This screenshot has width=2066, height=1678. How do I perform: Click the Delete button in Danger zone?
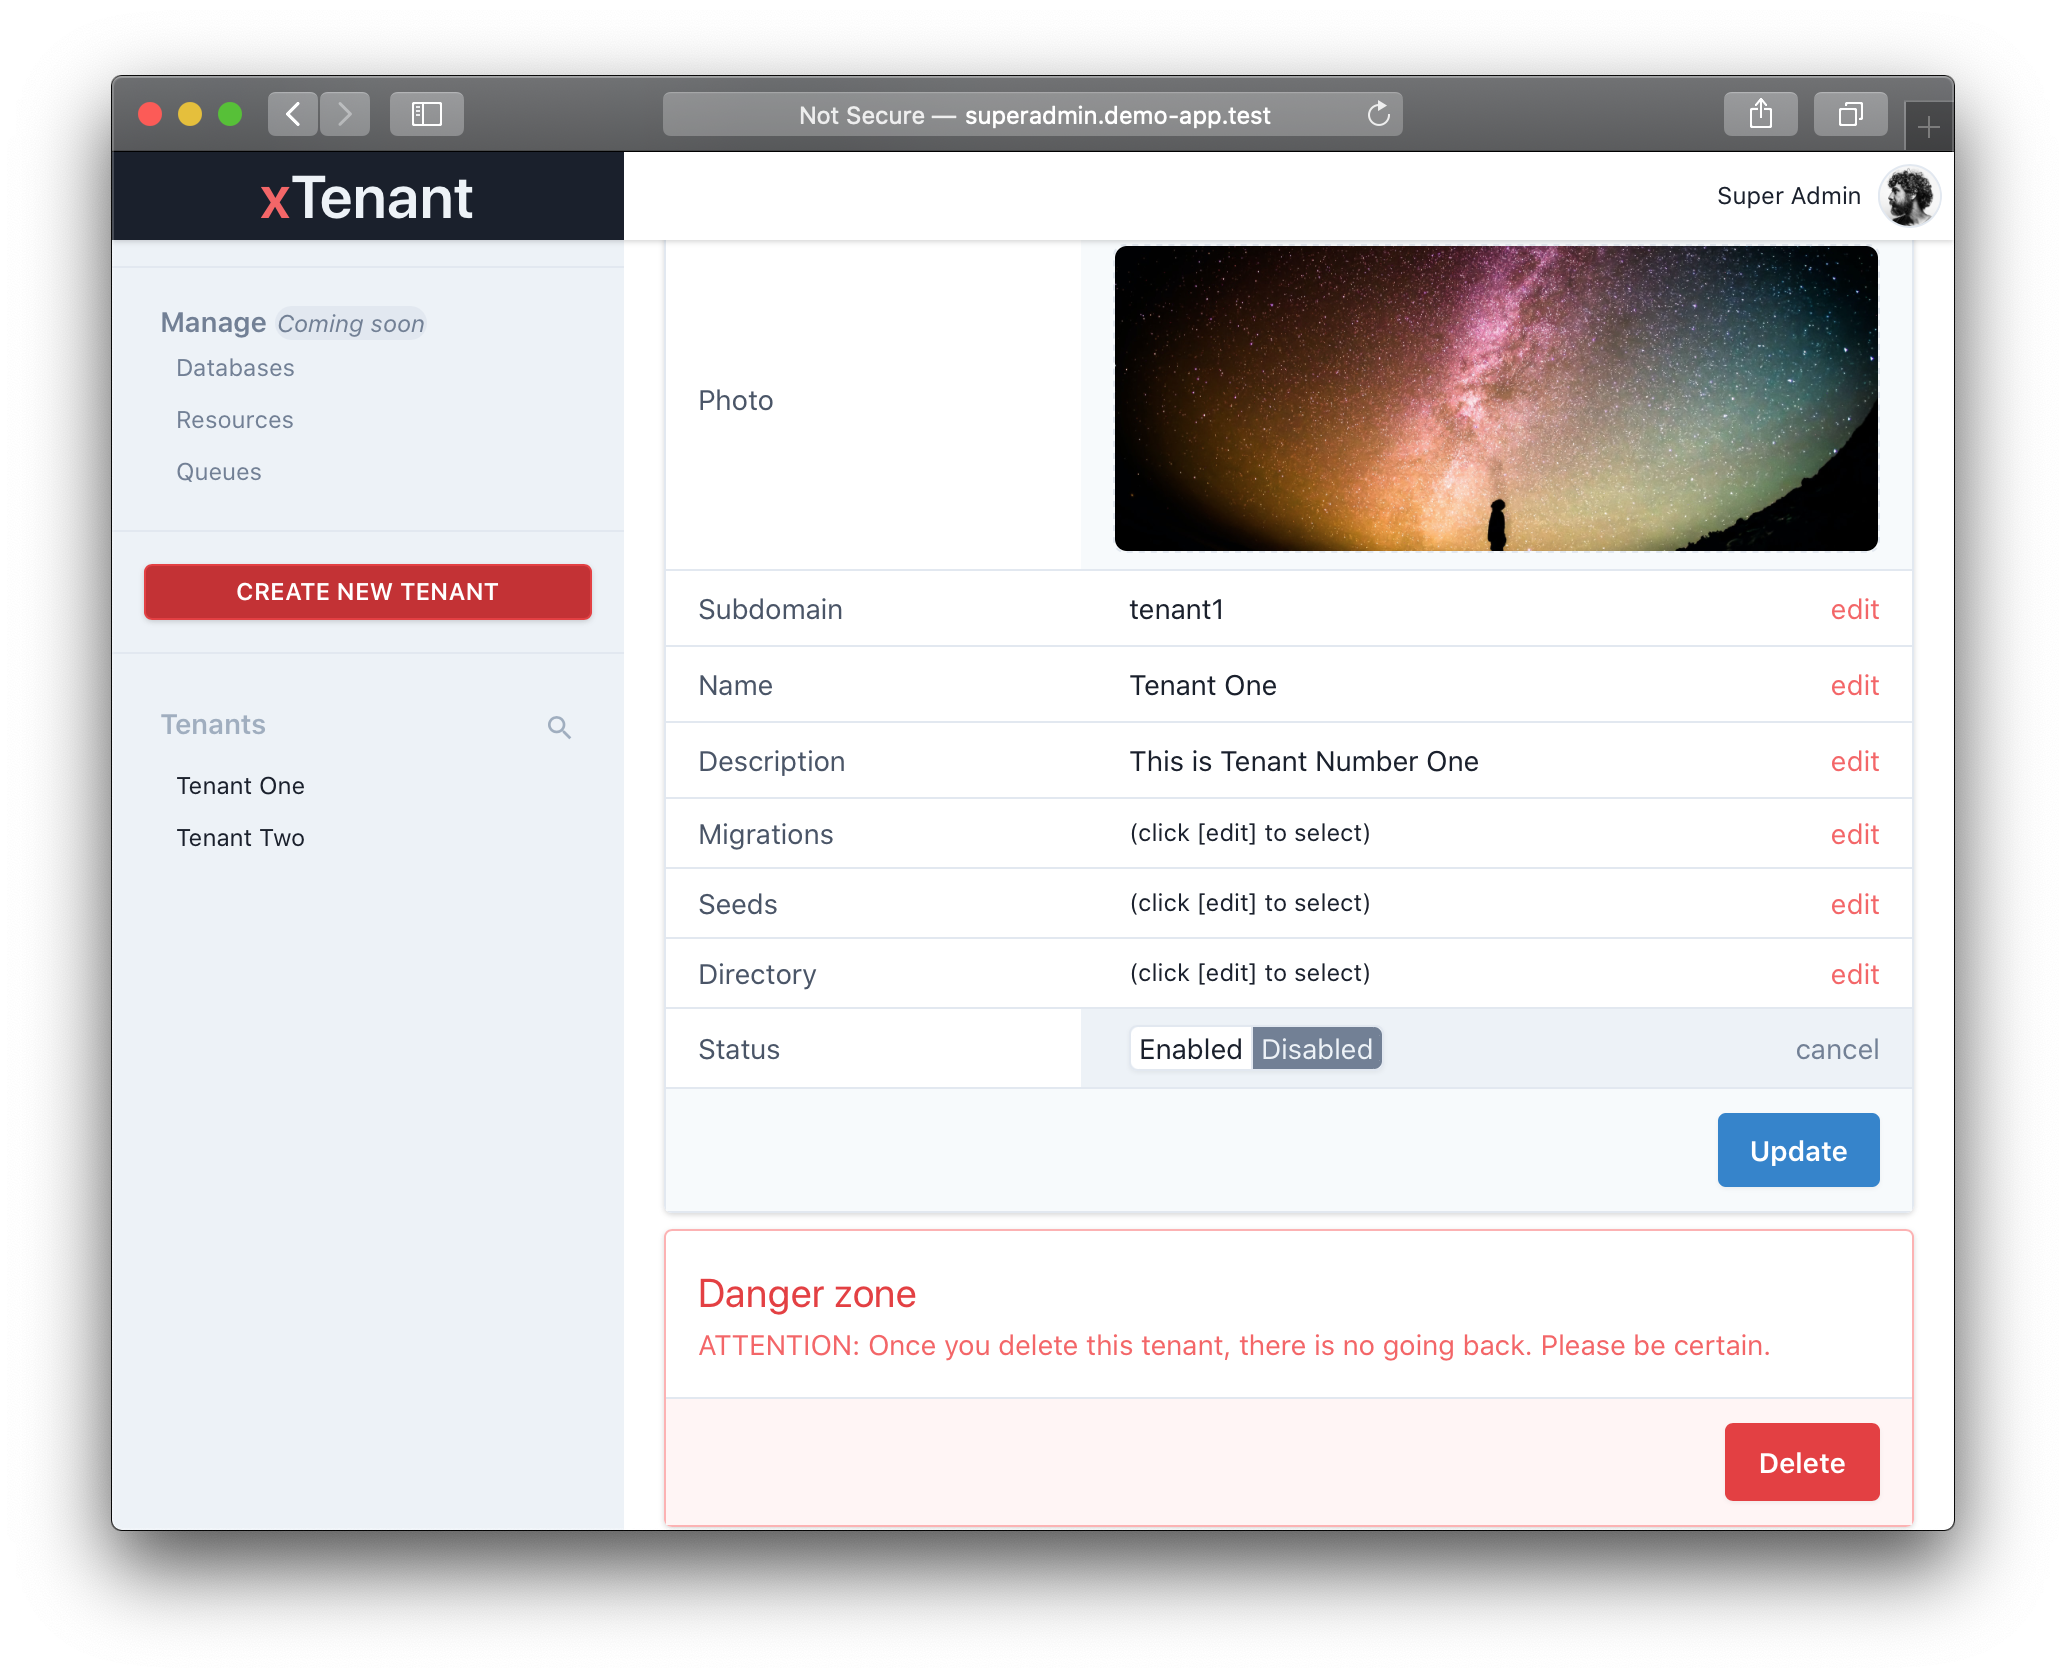pyautogui.click(x=1801, y=1462)
